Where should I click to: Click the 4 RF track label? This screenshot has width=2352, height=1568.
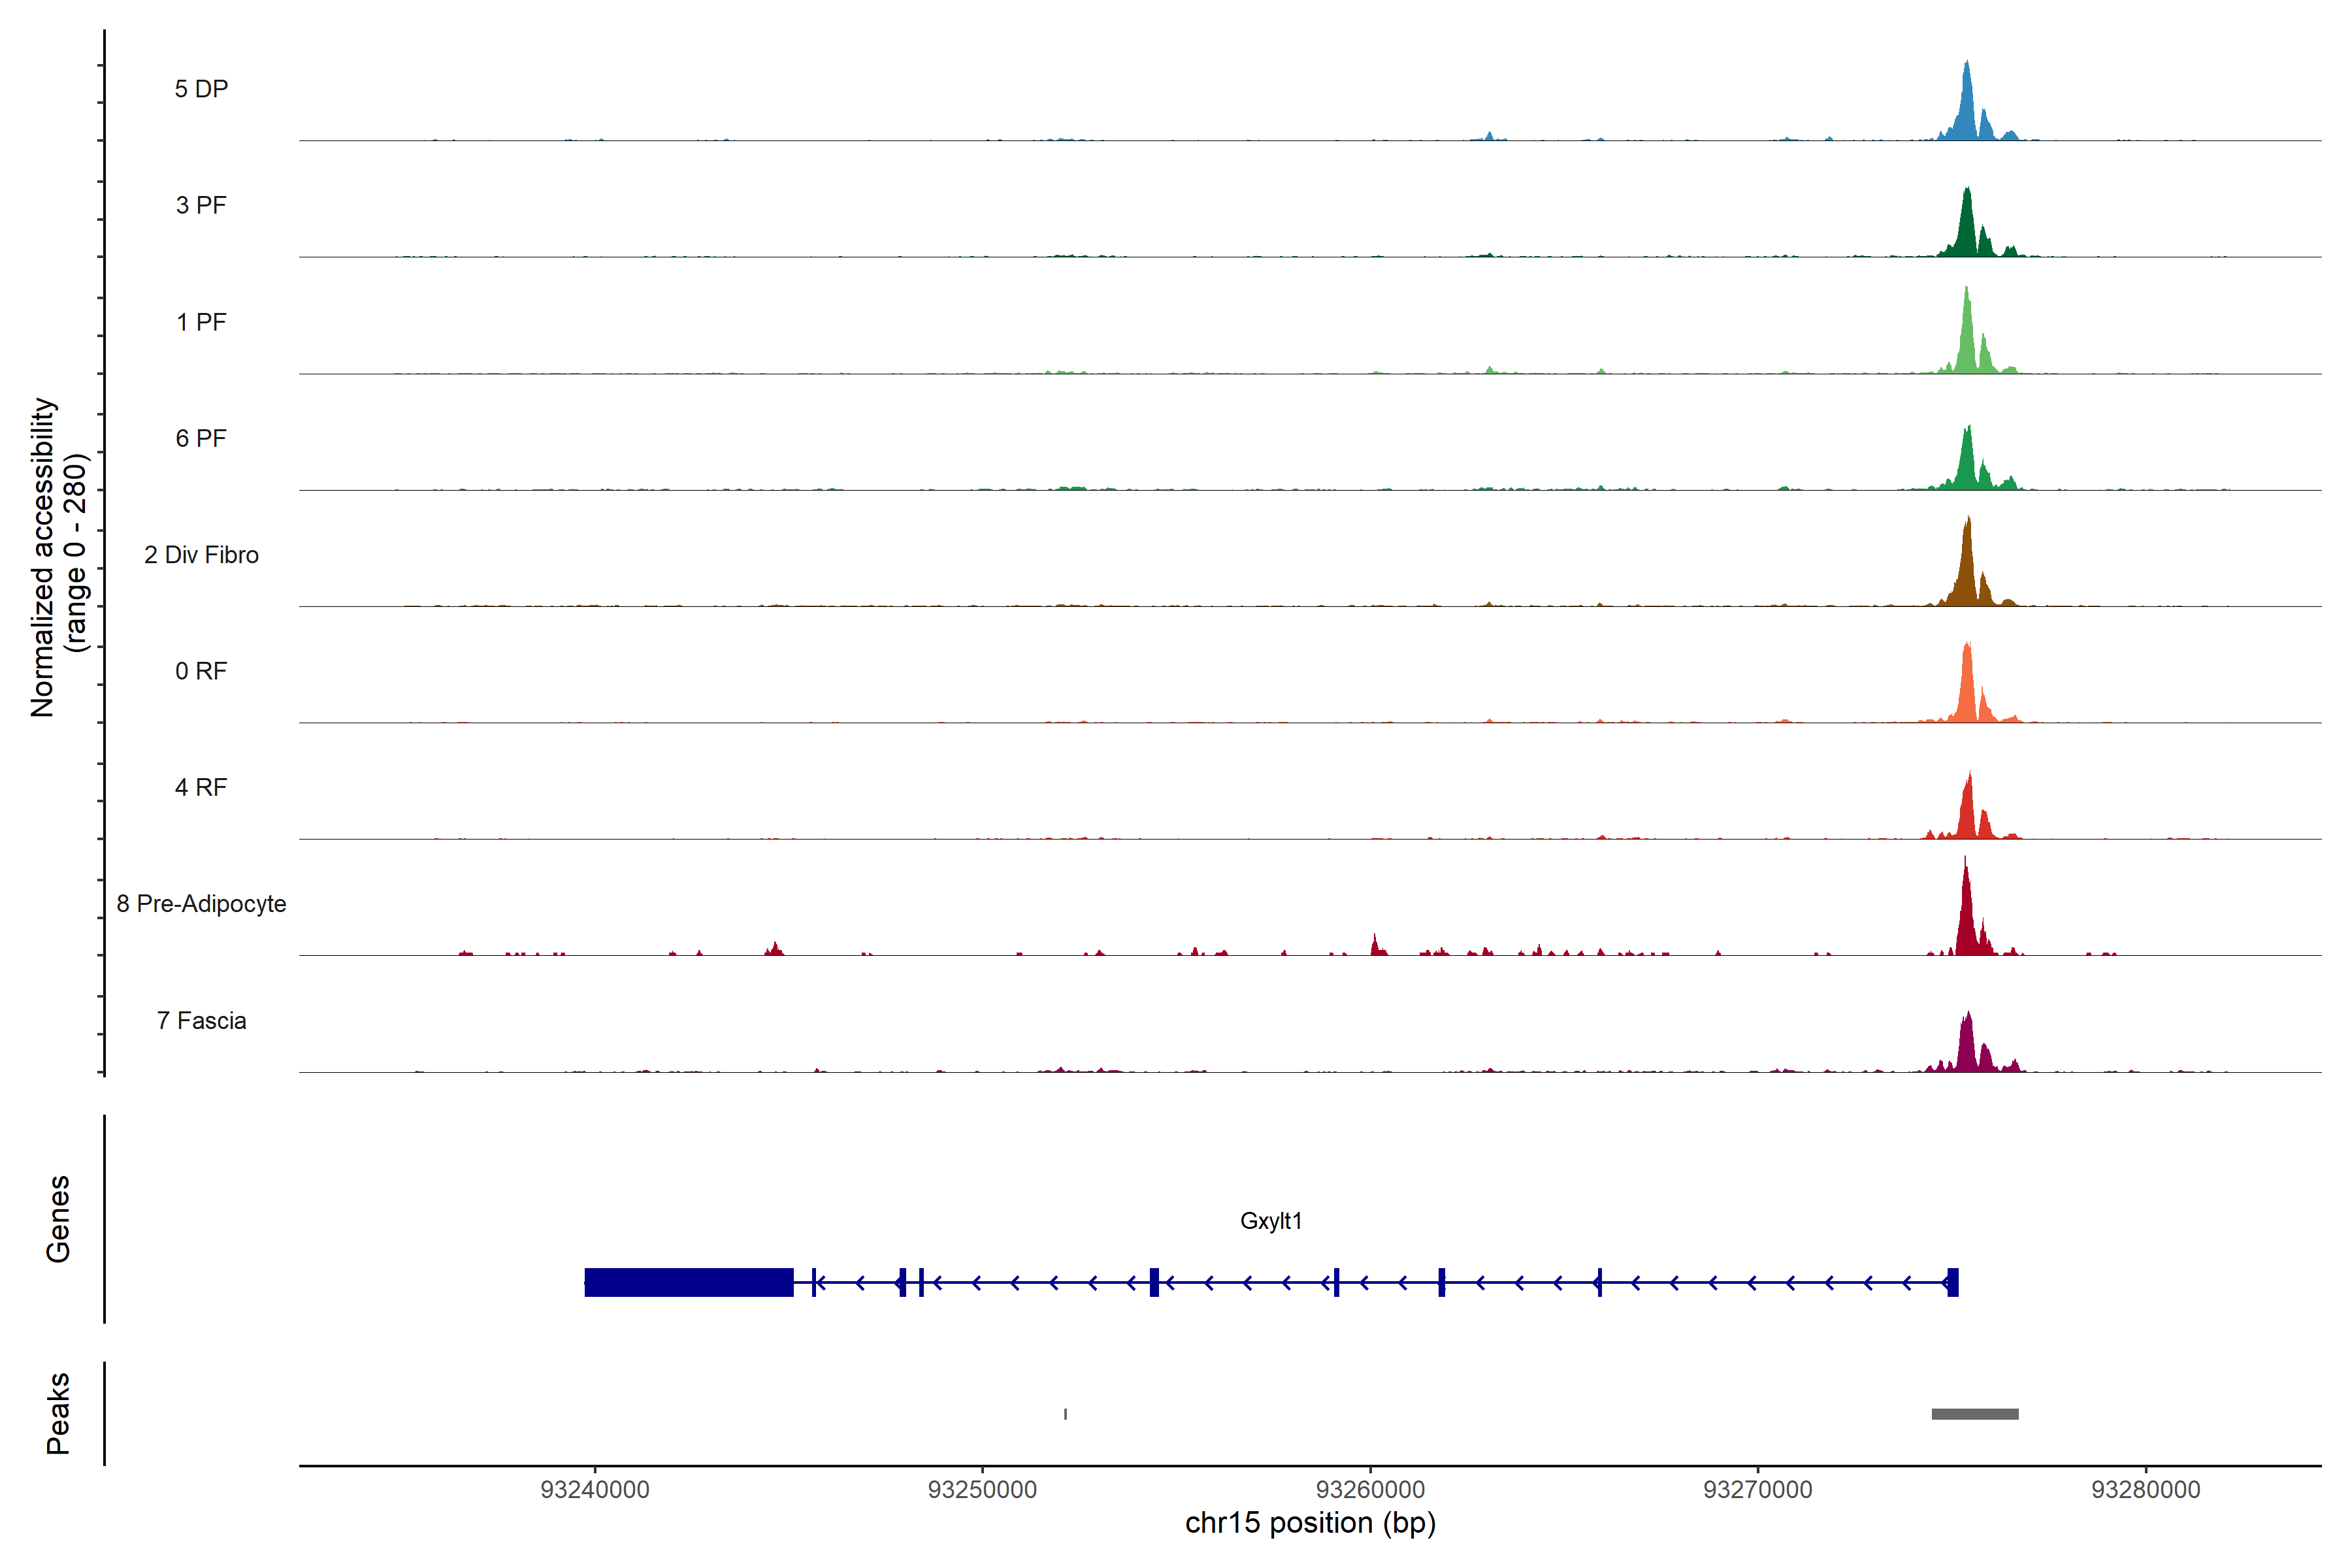pos(201,787)
